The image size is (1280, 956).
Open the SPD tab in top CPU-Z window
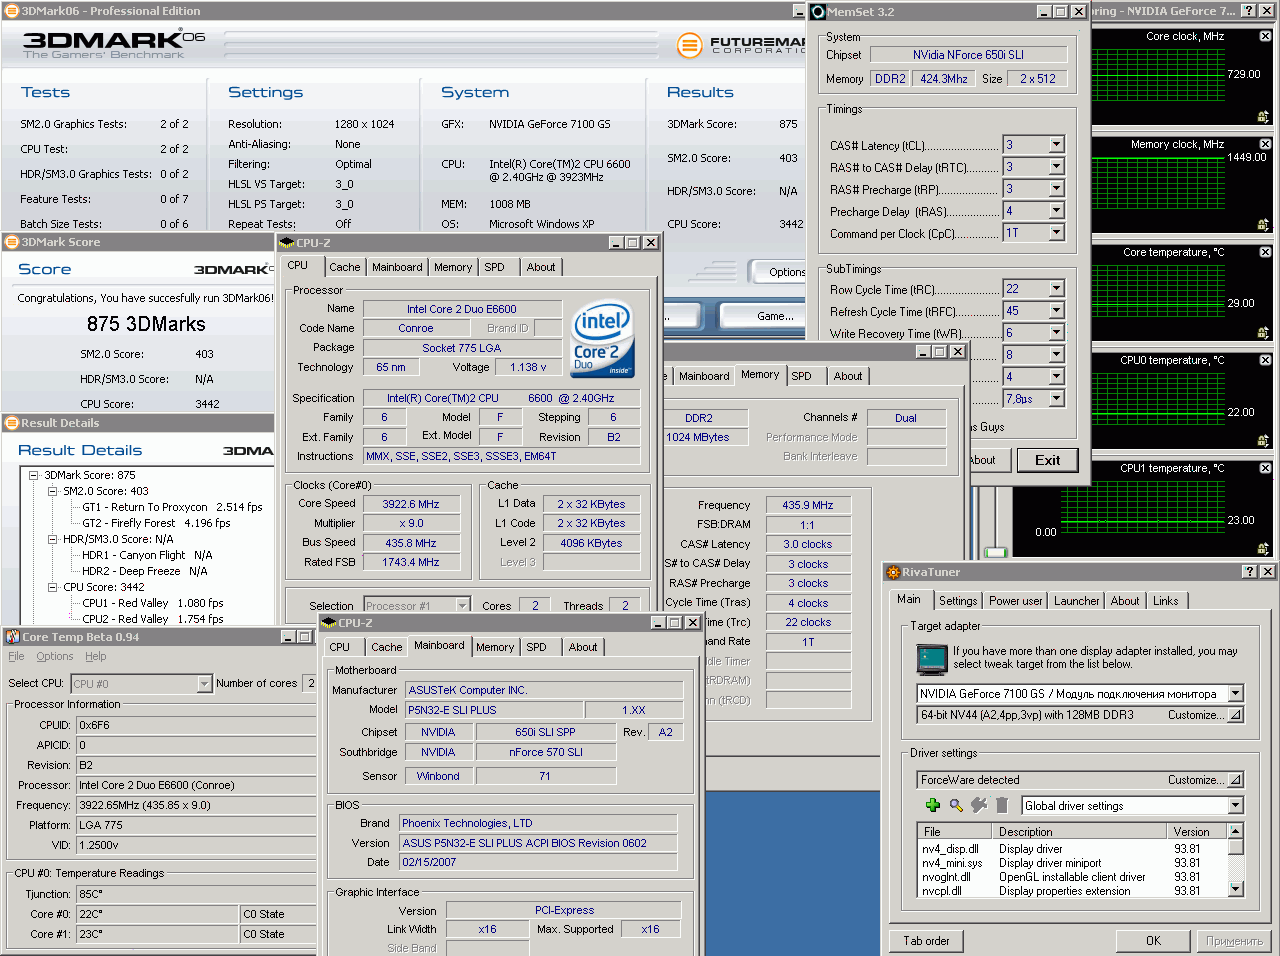pyautogui.click(x=494, y=267)
